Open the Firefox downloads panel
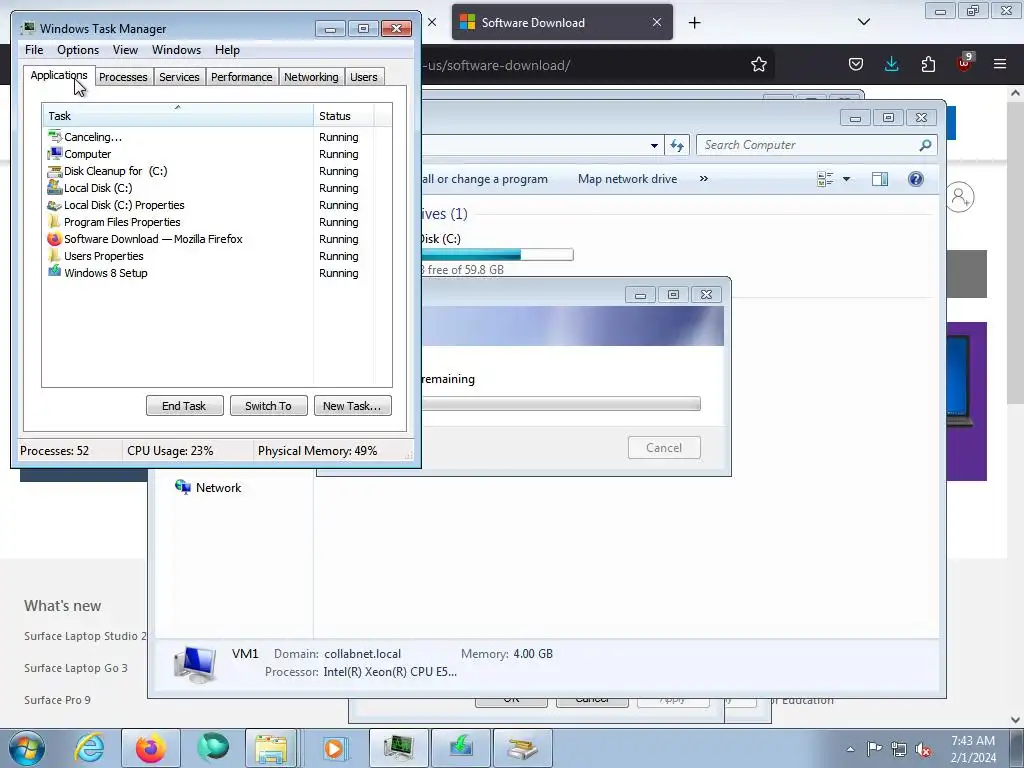 [x=891, y=64]
